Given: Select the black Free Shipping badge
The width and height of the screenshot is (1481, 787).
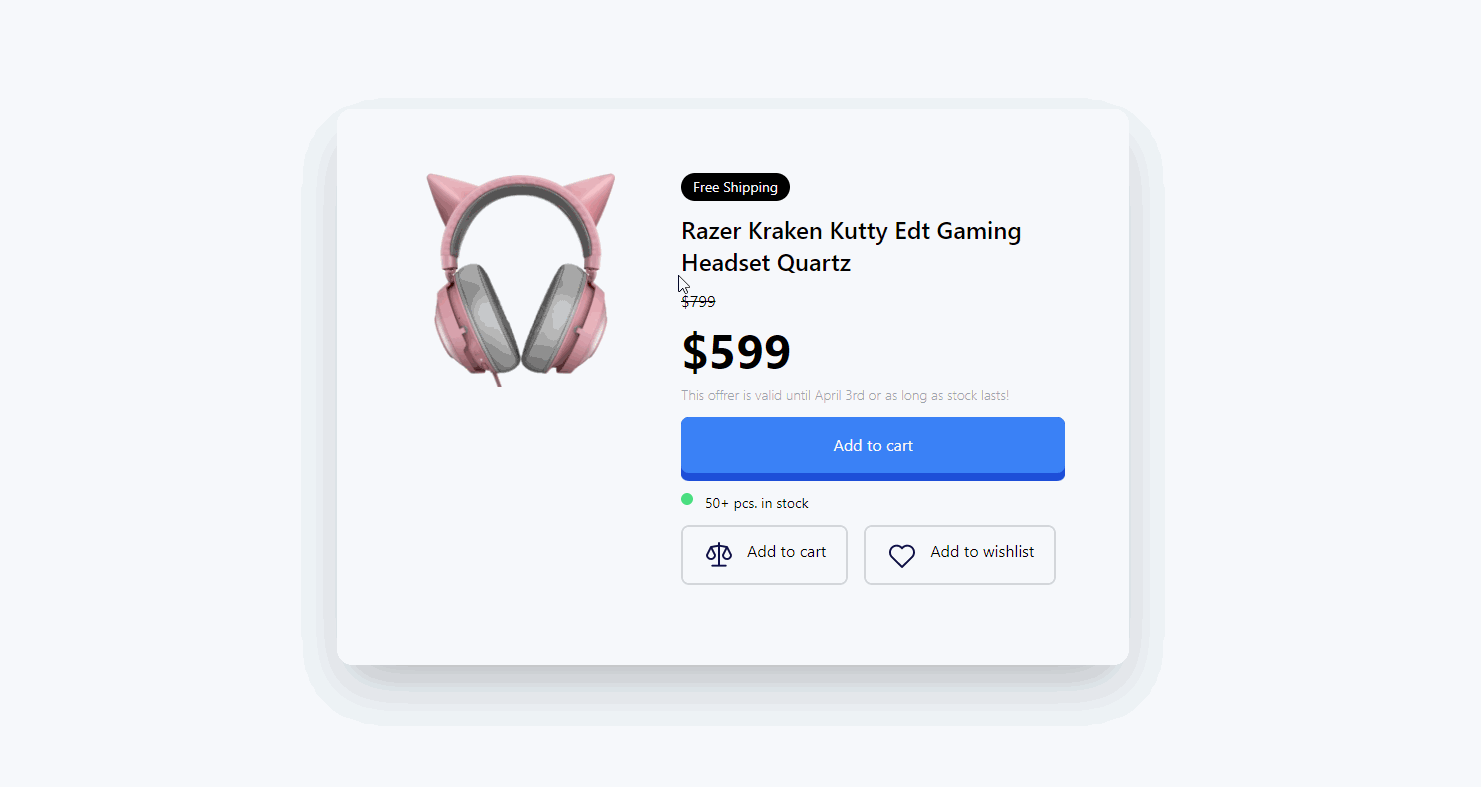Looking at the screenshot, I should pyautogui.click(x=735, y=187).
